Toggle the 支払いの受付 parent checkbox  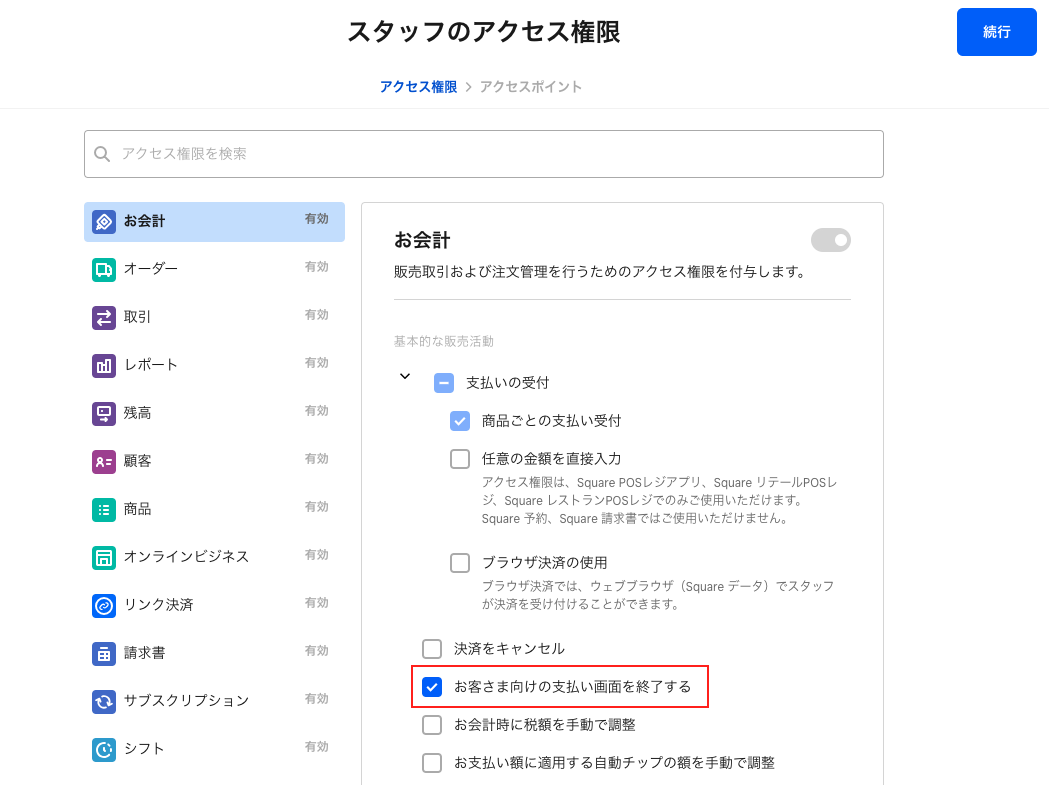point(444,383)
